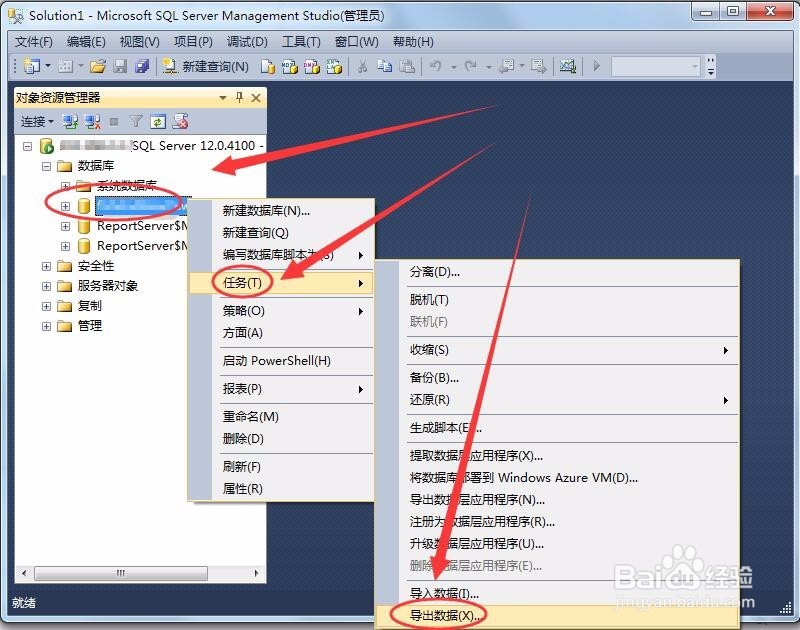Select the 安全性 tree item
The height and width of the screenshot is (630, 800).
[95, 266]
